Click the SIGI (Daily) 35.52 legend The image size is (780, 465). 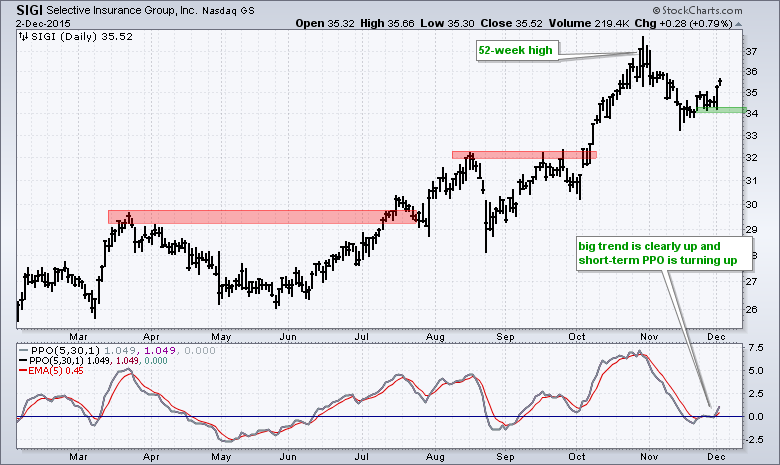(x=82, y=36)
